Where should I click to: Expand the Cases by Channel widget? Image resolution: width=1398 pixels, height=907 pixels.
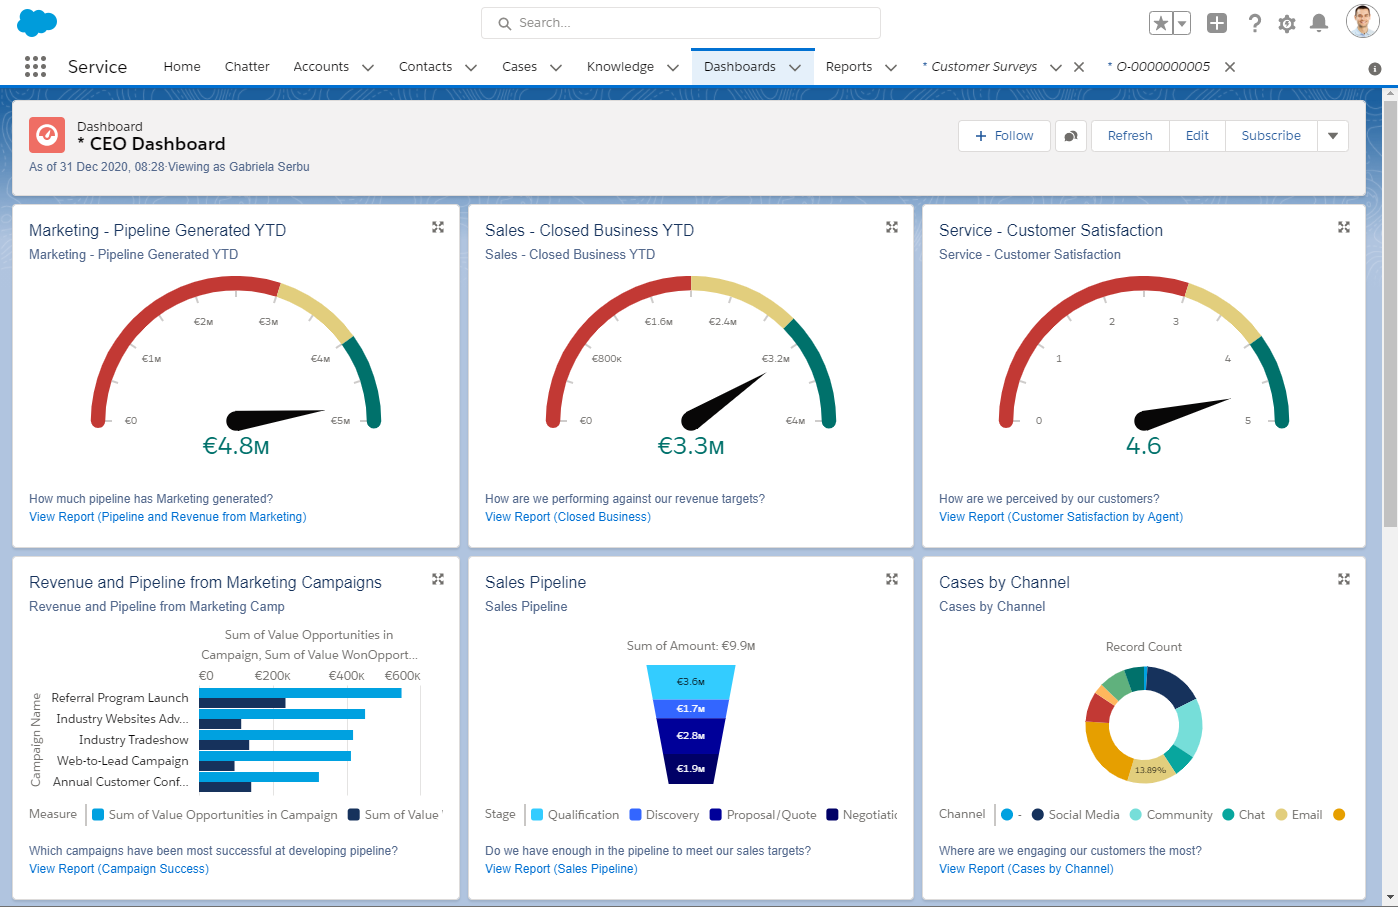tap(1343, 579)
